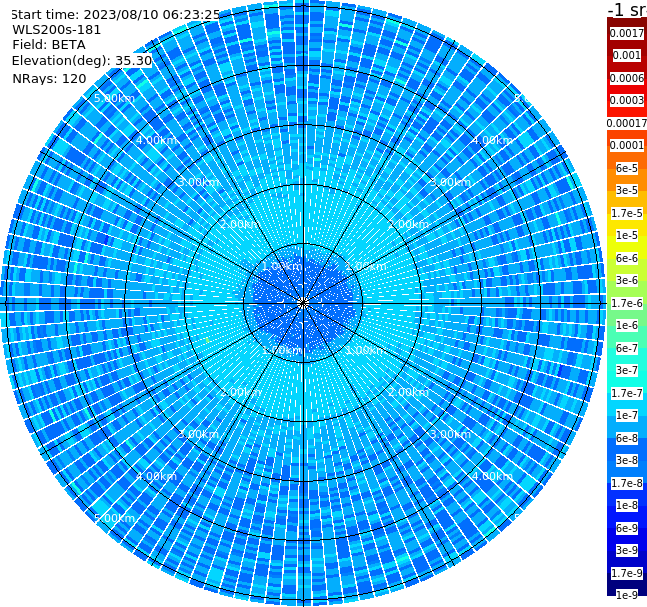Click the lower-left 2.00km range label
This screenshot has width=647, height=607.
click(x=241, y=392)
